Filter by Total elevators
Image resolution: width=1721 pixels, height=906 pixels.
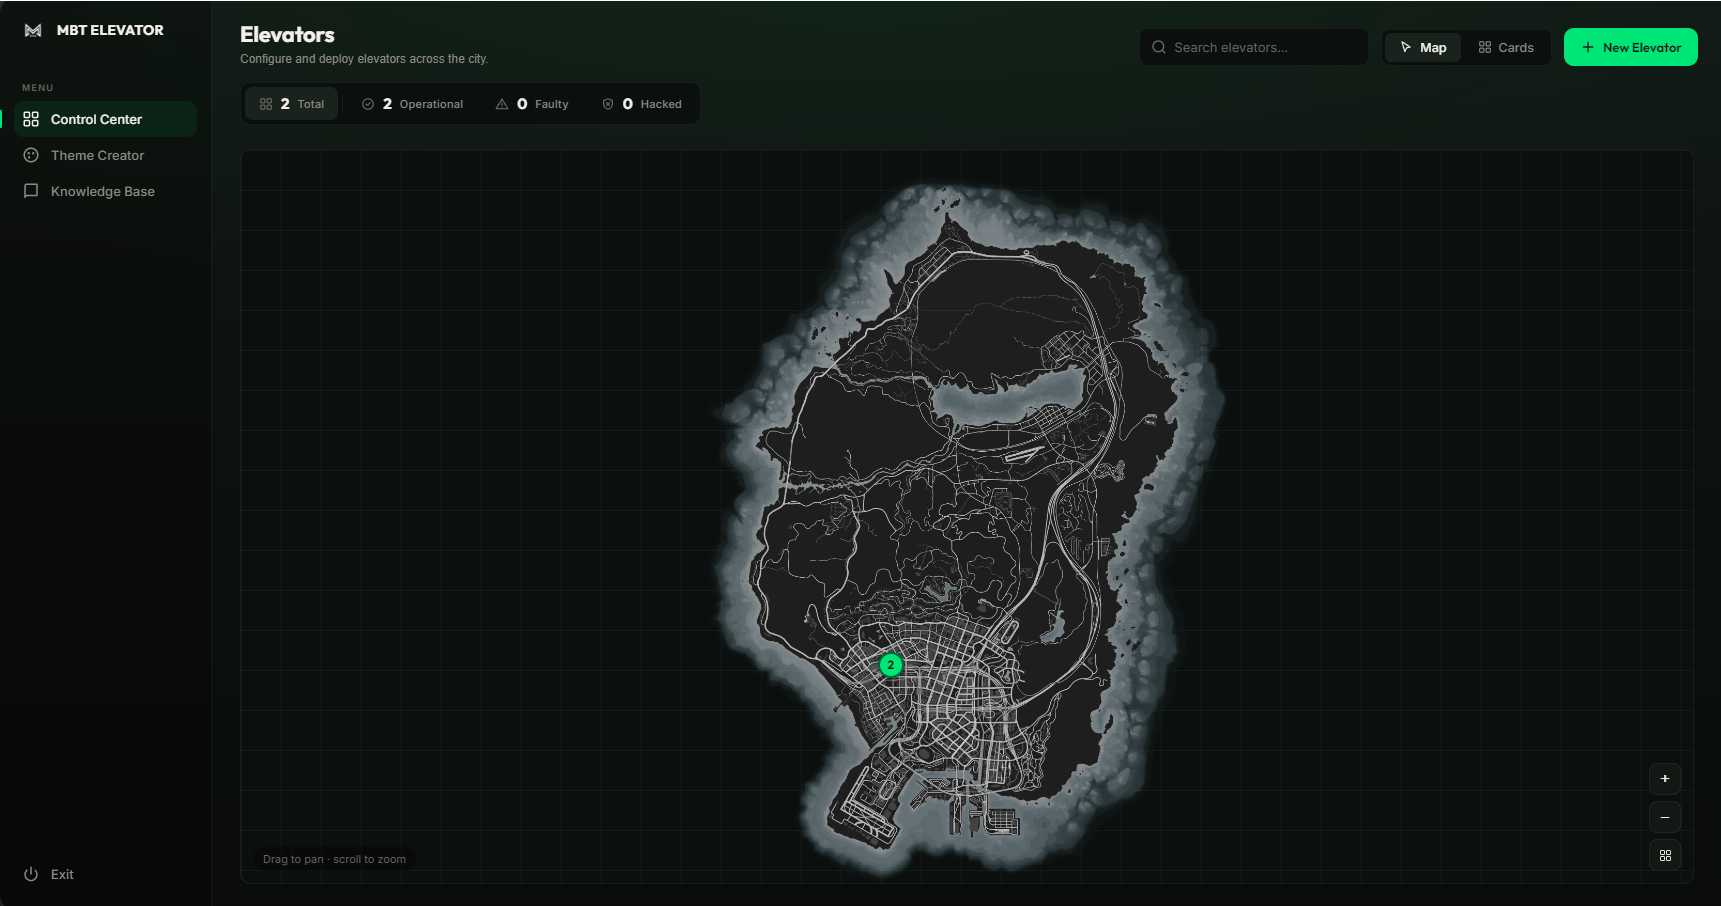pyautogui.click(x=292, y=104)
